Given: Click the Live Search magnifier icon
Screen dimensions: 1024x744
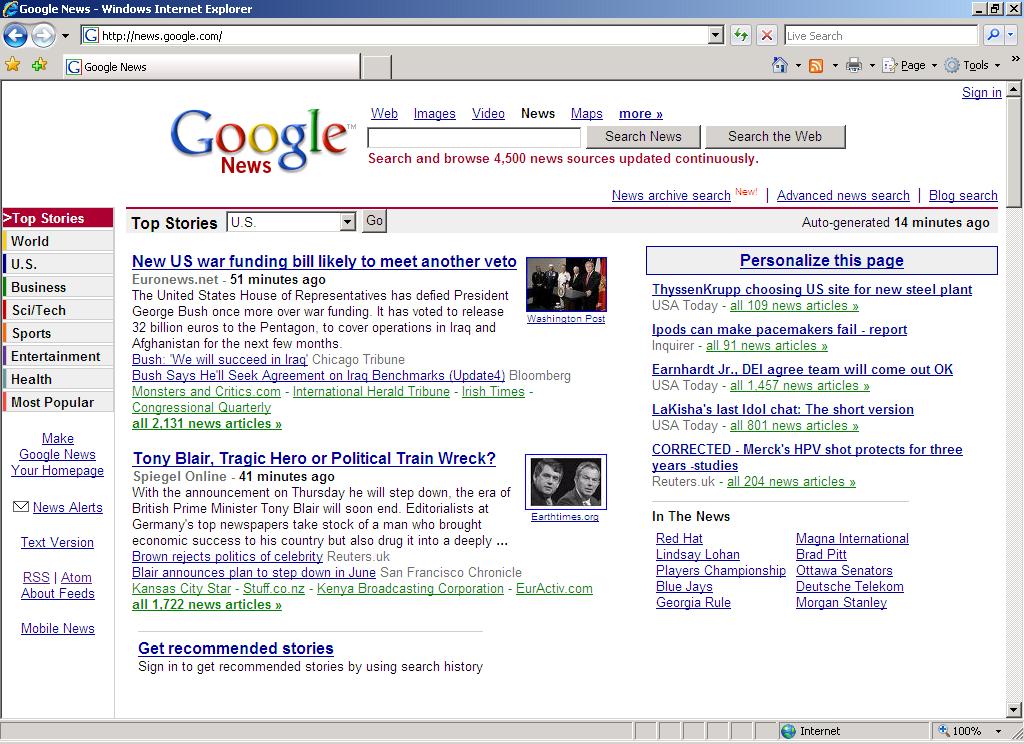Looking at the screenshot, I should (x=993, y=35).
